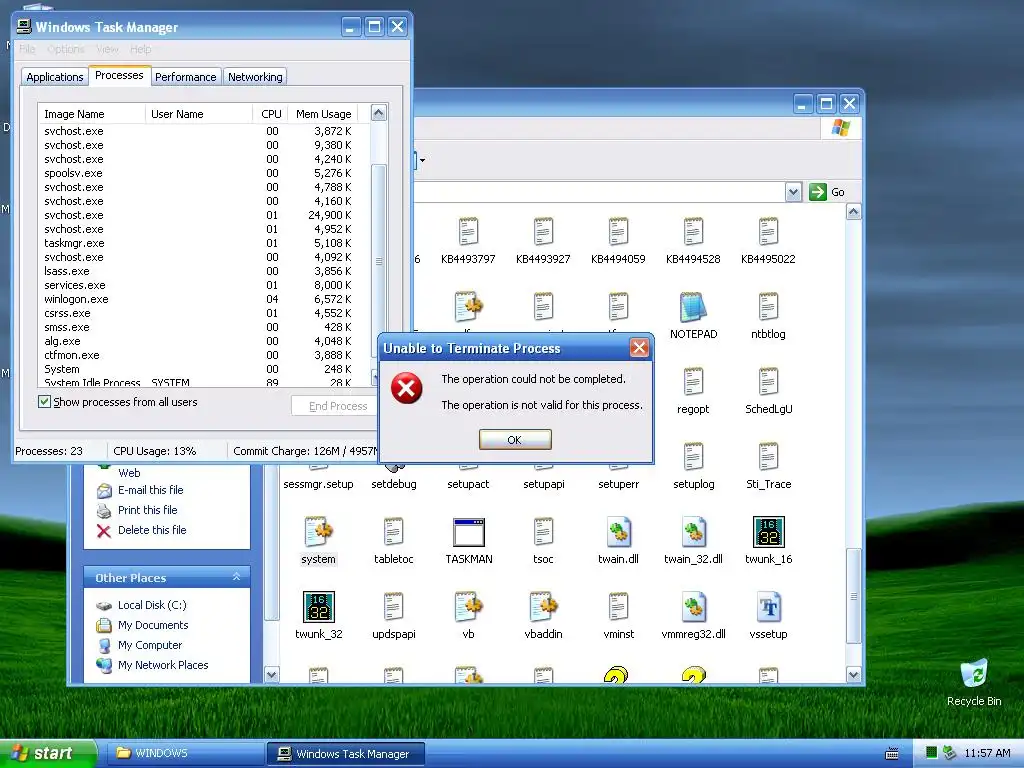Screen dimensions: 1024x768
Task: Select the vb settings file icon
Action: click(469, 607)
